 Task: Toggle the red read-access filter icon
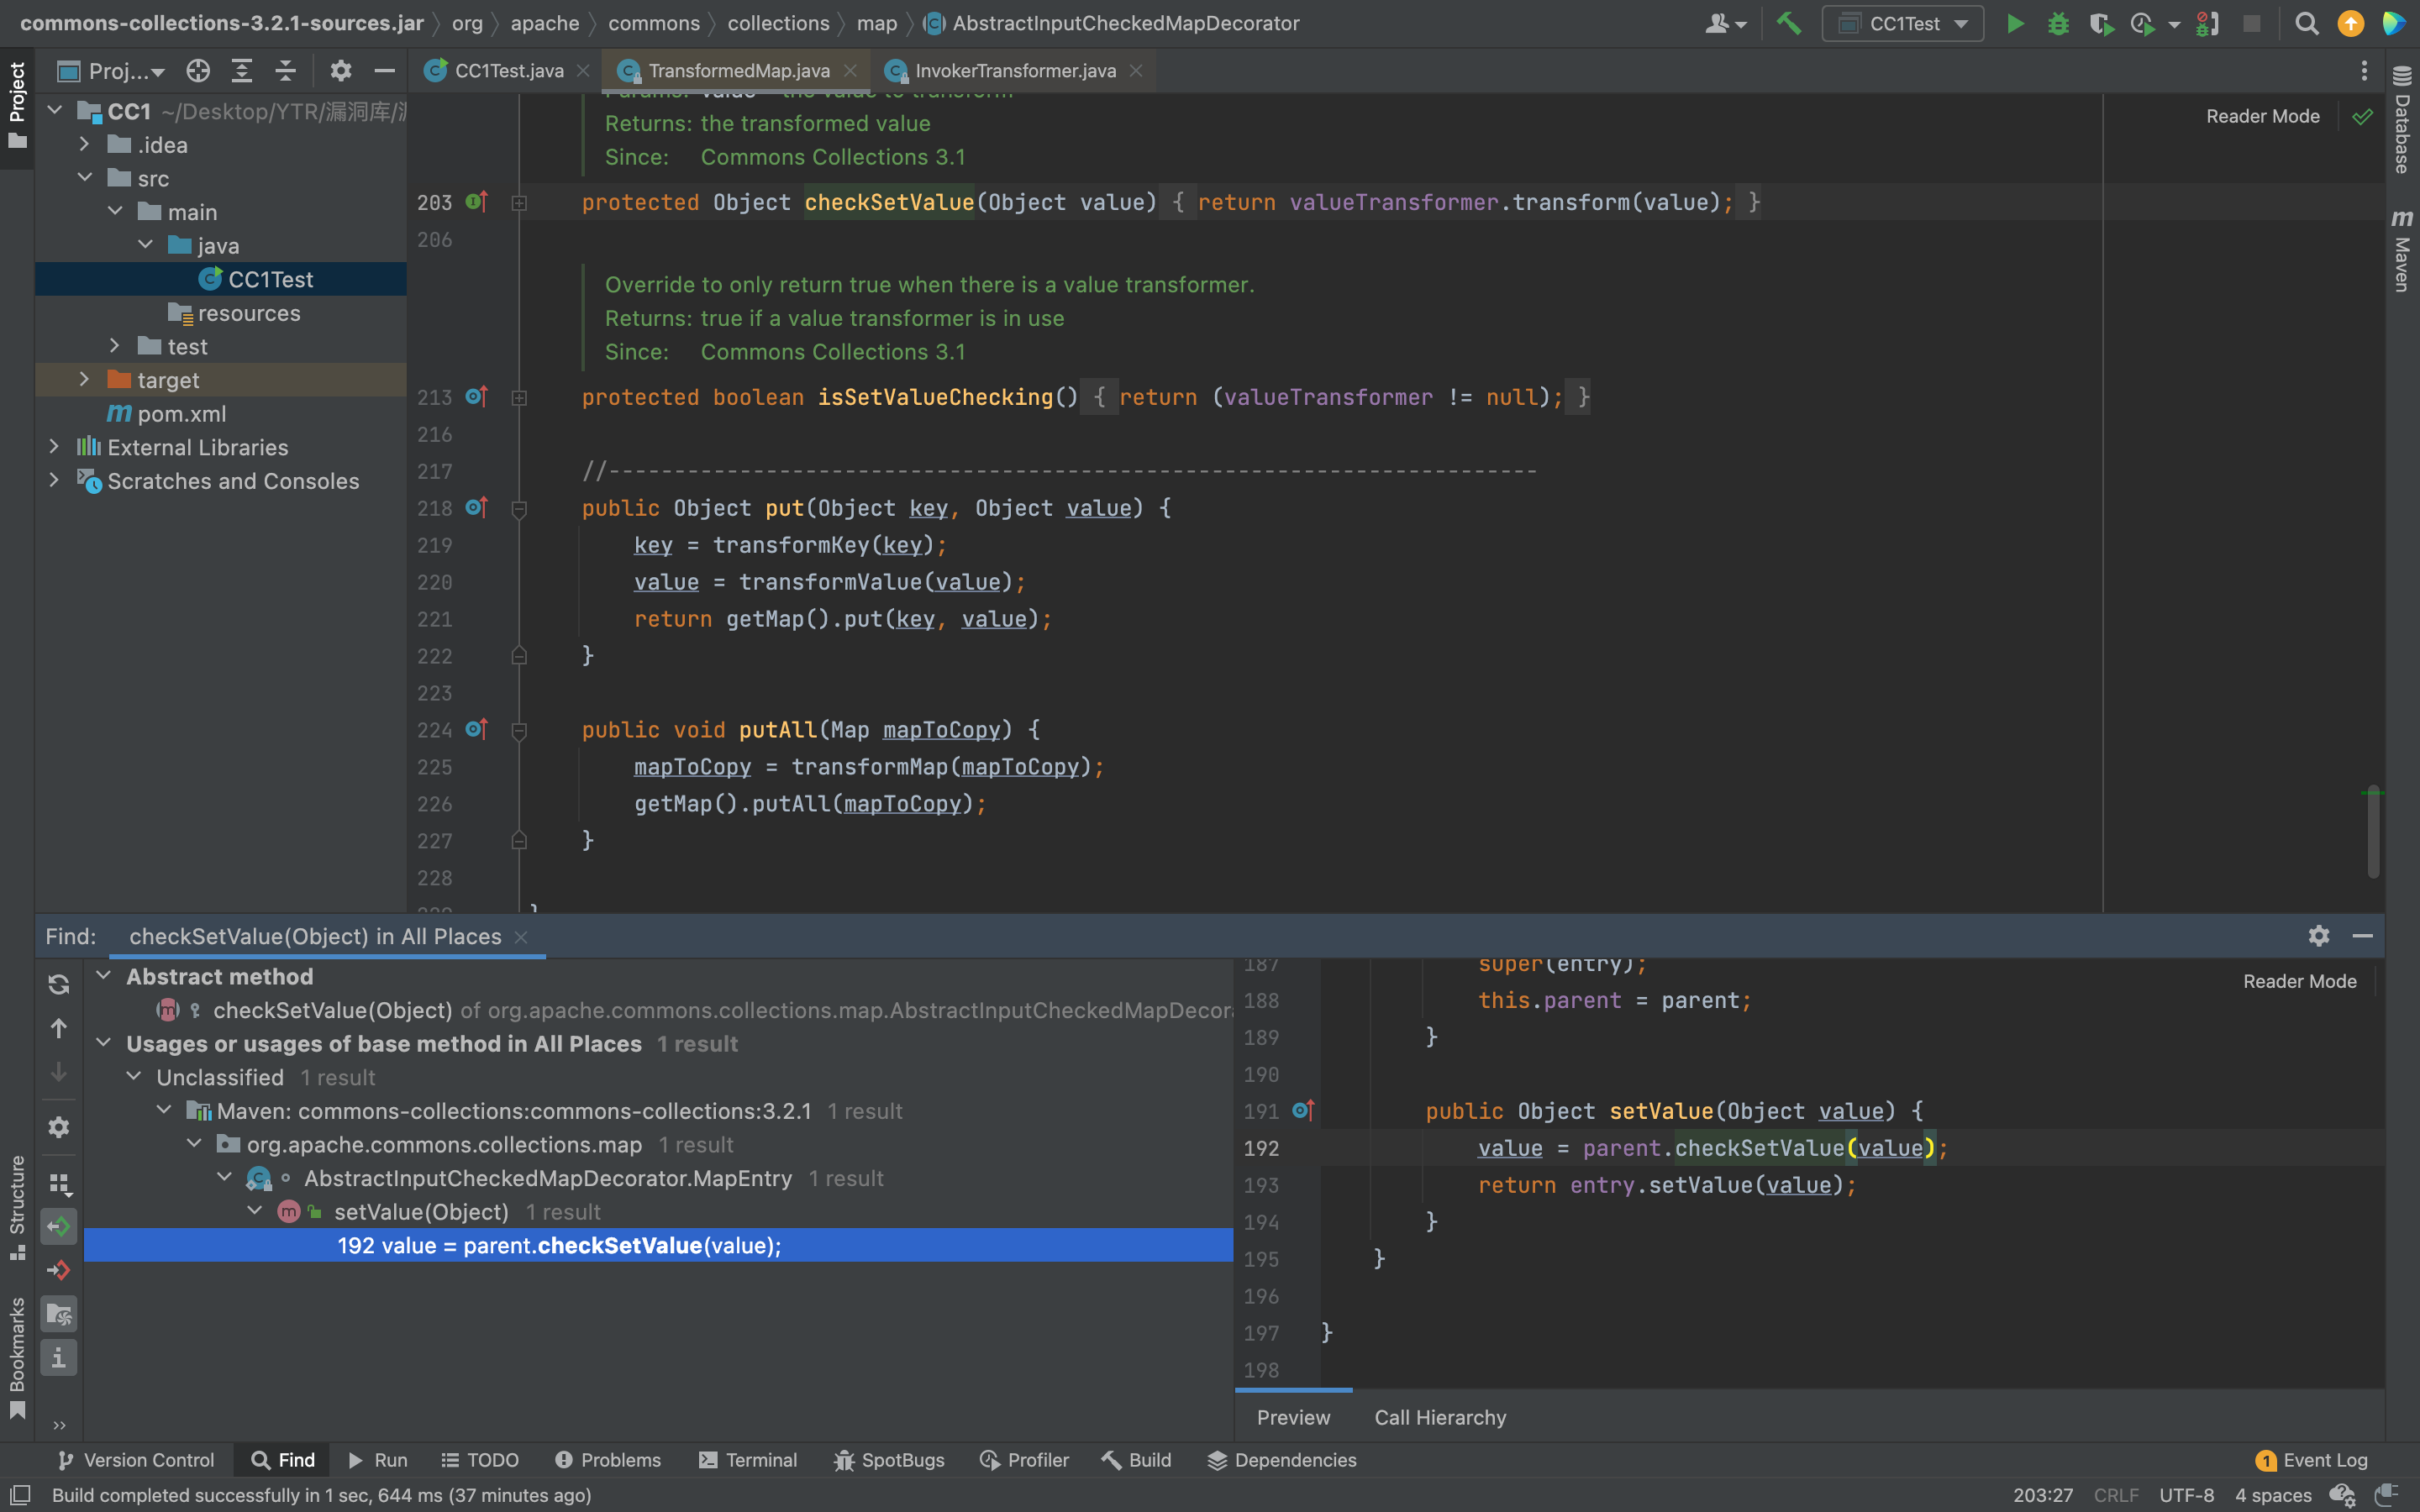pos(59,1270)
